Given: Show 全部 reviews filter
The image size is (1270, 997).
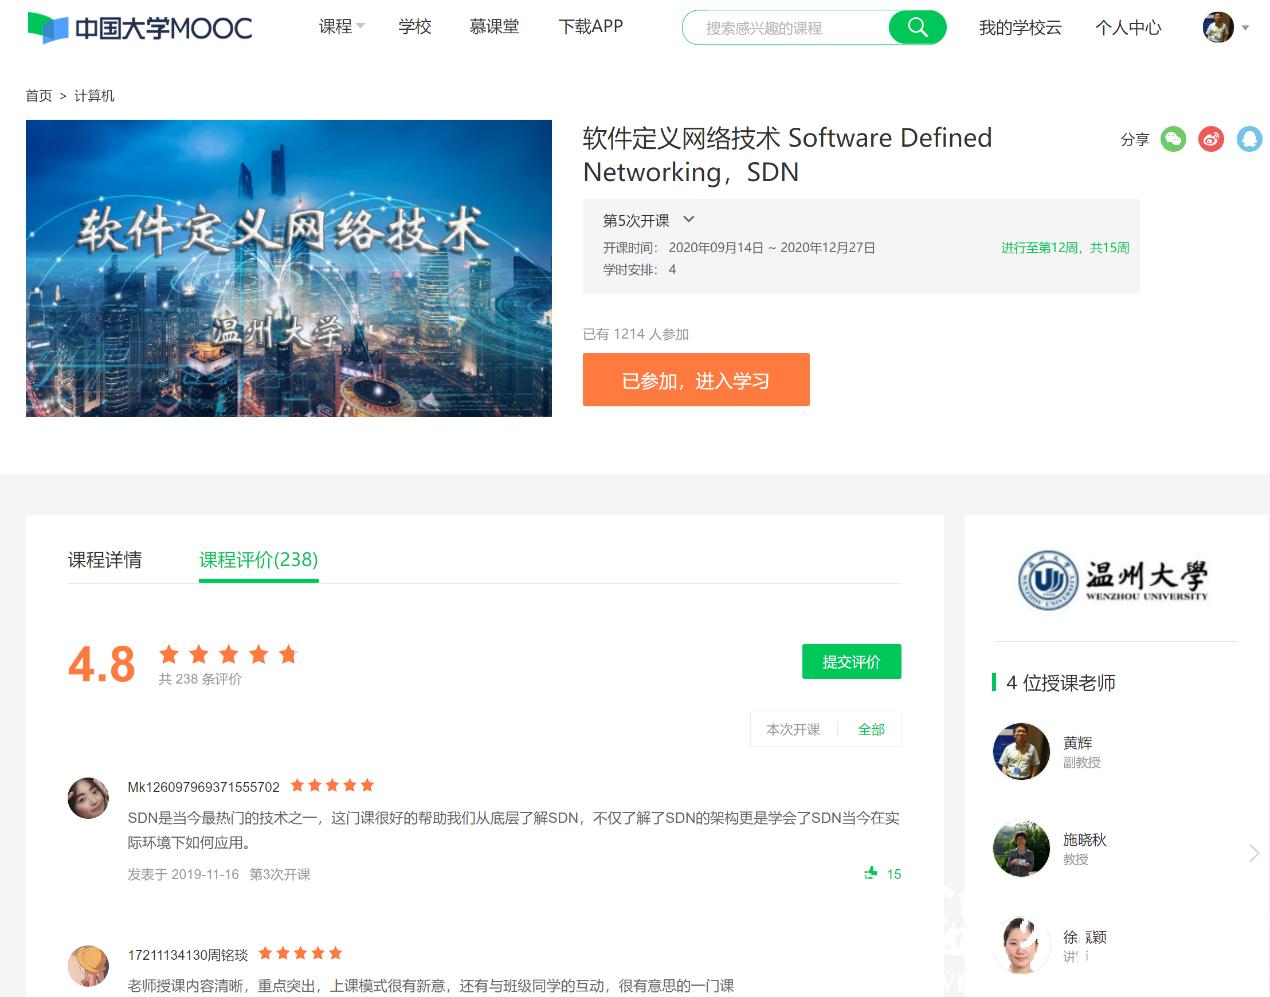Looking at the screenshot, I should pos(871,730).
